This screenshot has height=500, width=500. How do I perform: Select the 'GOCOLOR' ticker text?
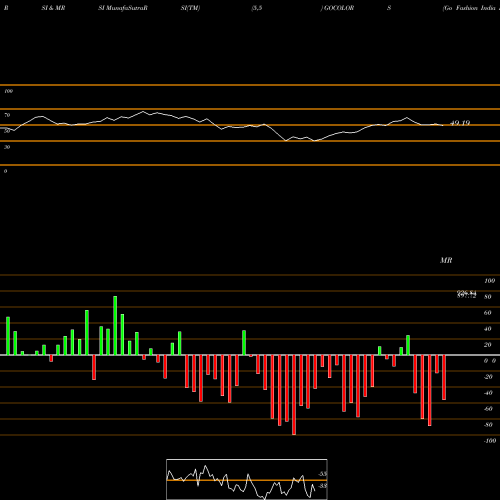coord(339,8)
